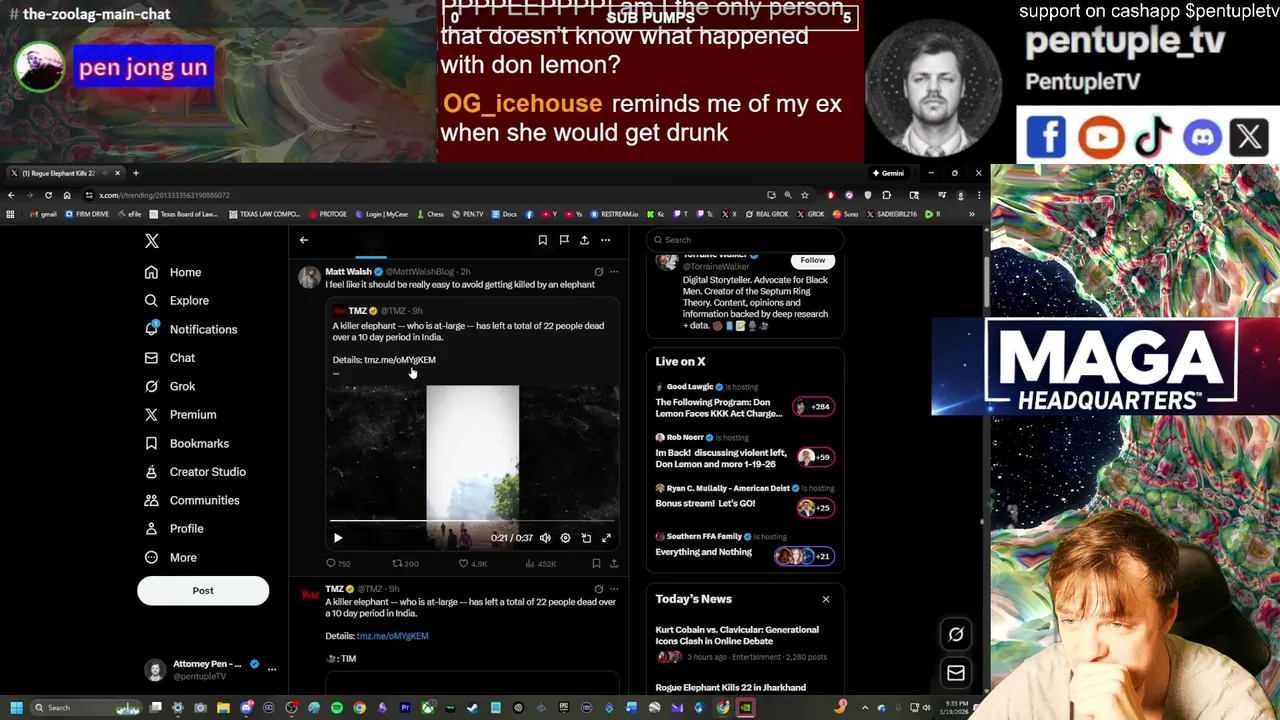Open Notifications in X sidebar
Image resolution: width=1280 pixels, height=720 pixels.
(191, 329)
